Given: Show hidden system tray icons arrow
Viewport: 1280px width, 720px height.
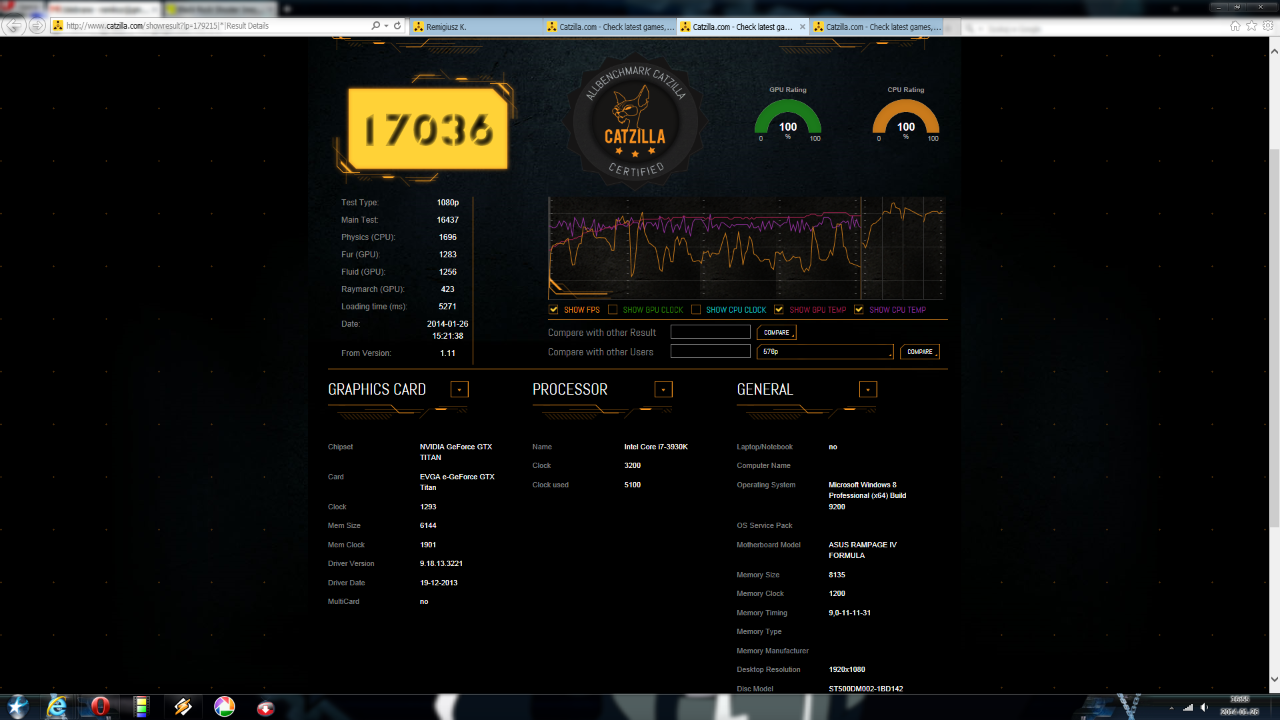Looking at the screenshot, I should pyautogui.click(x=1171, y=707).
